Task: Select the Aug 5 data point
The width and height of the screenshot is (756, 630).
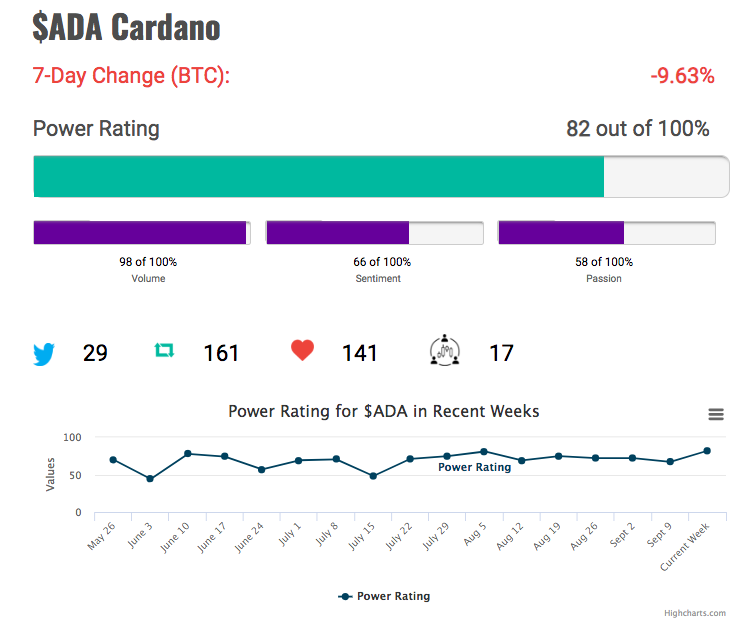Action: pyautogui.click(x=484, y=452)
